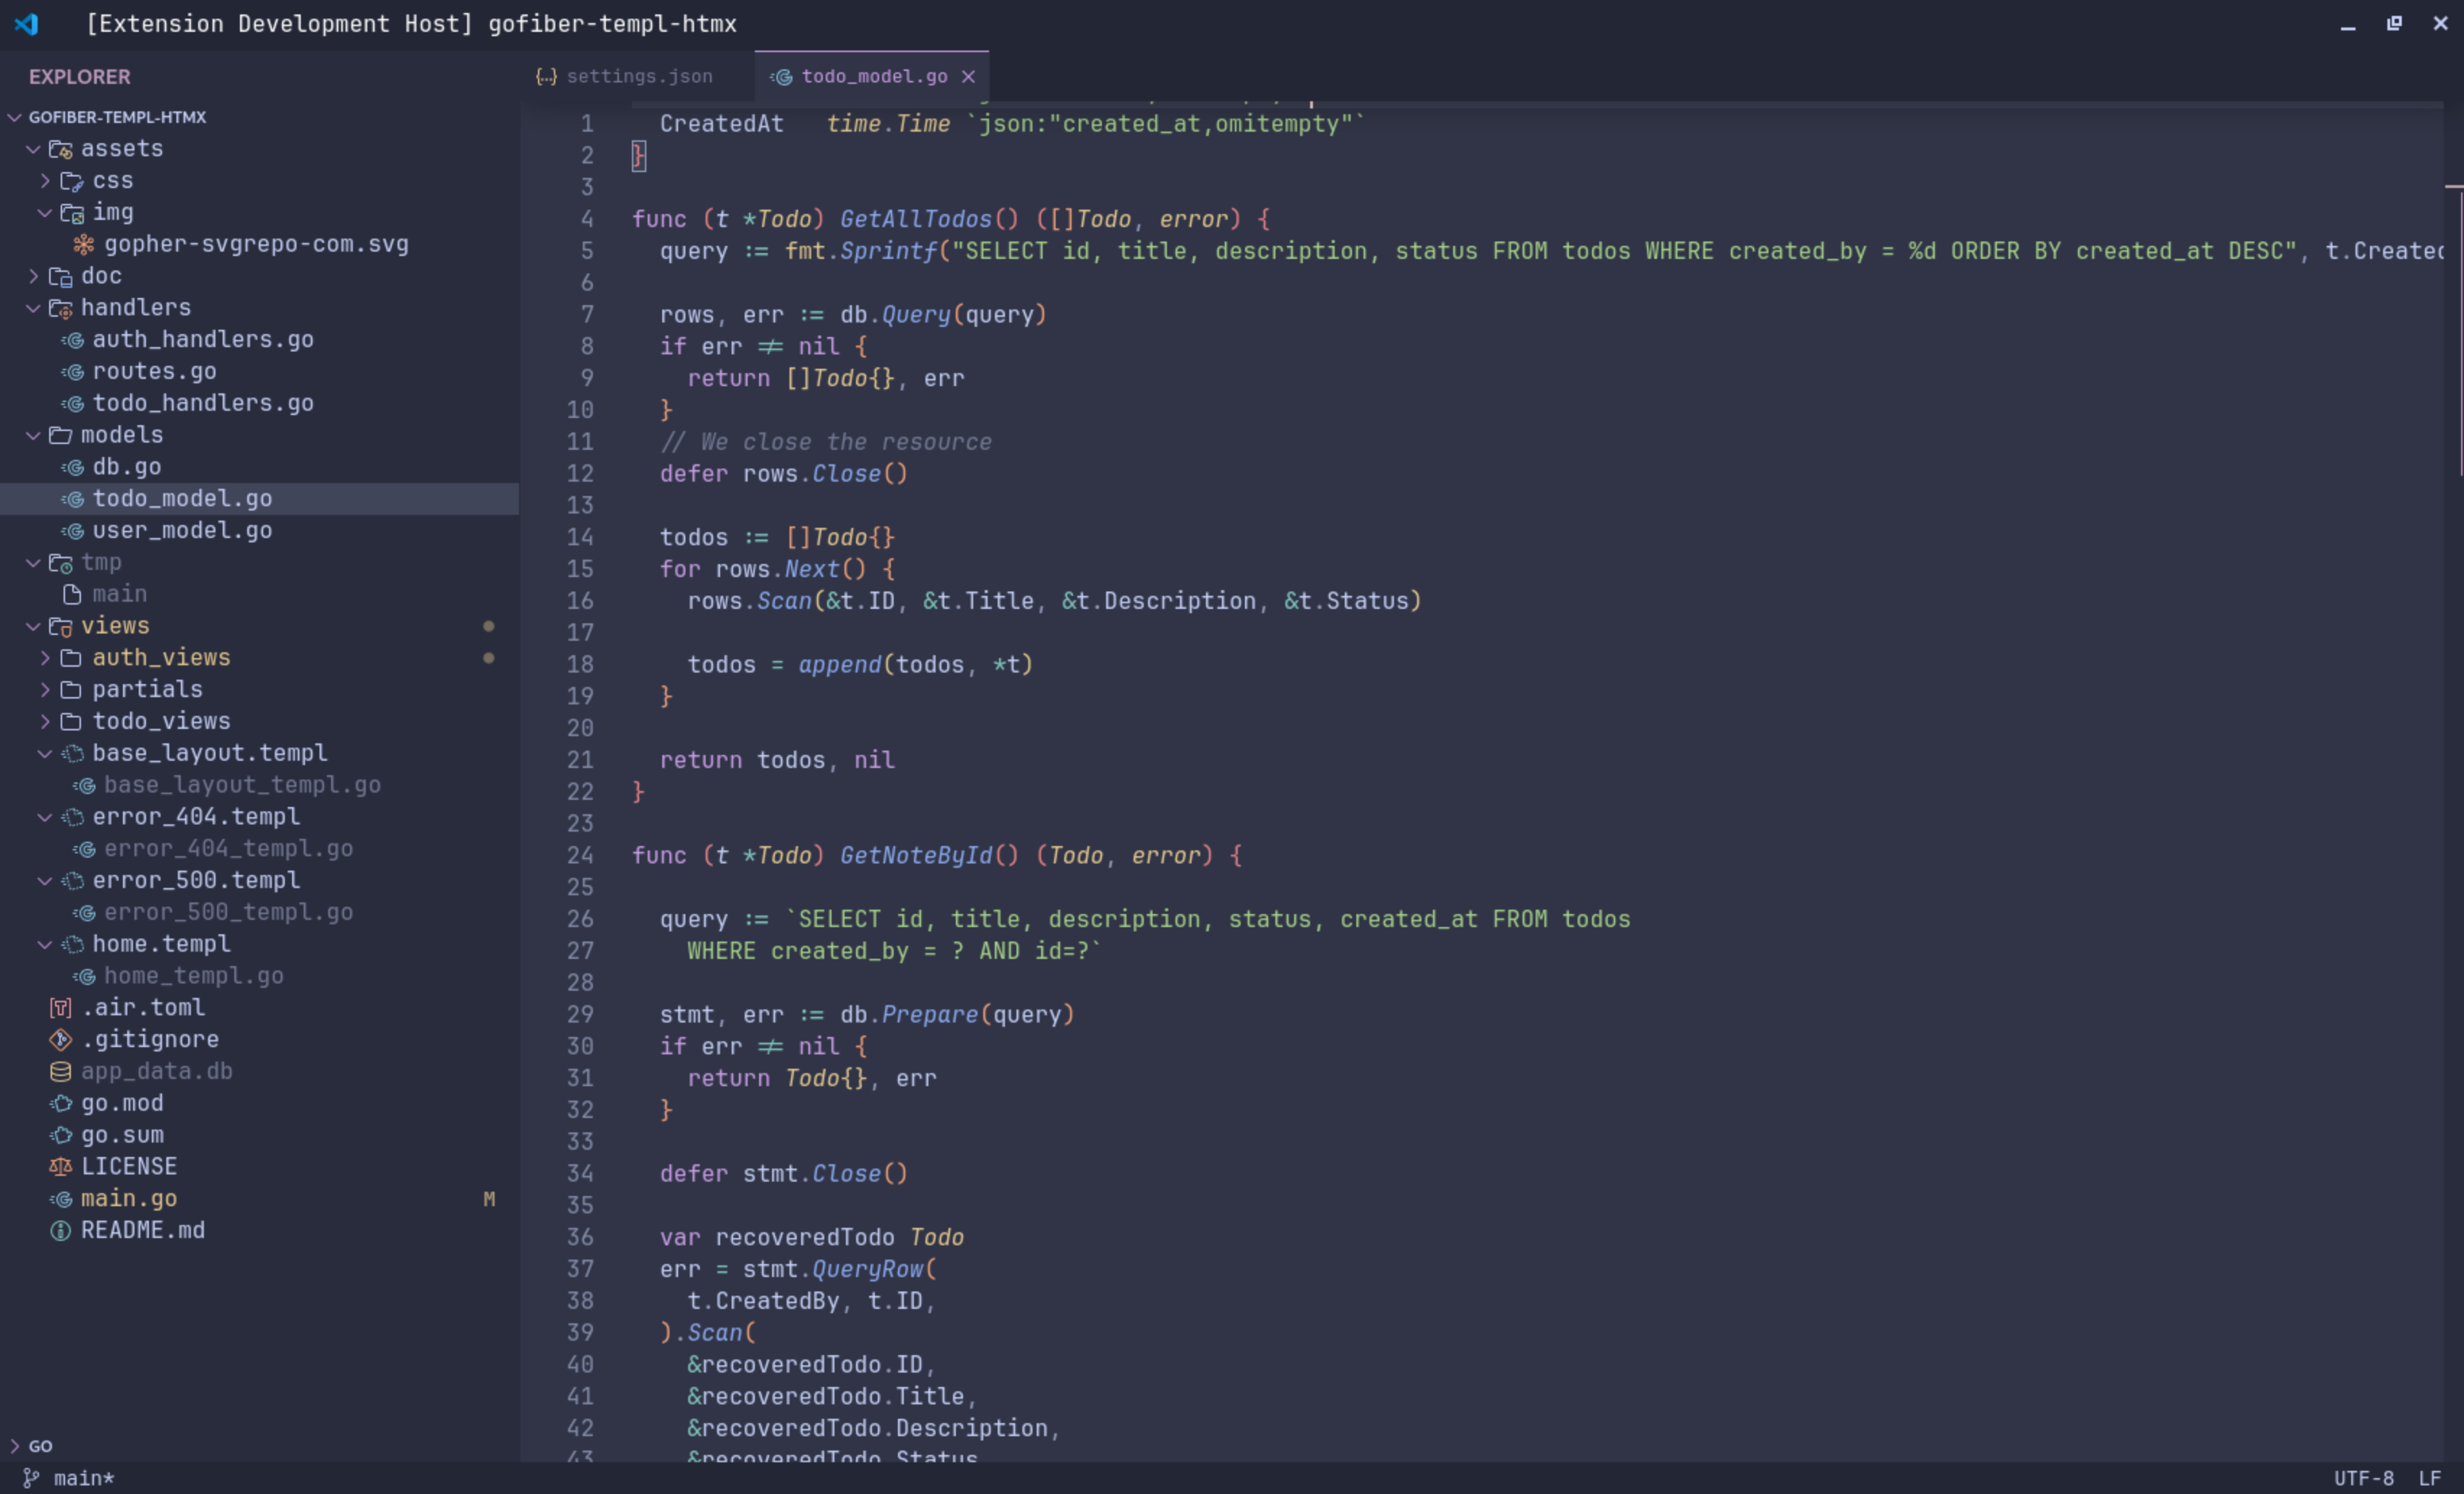This screenshot has height=1494, width=2464.
Task: Click the Go icon beside error_404_templ.go
Action: (x=84, y=849)
